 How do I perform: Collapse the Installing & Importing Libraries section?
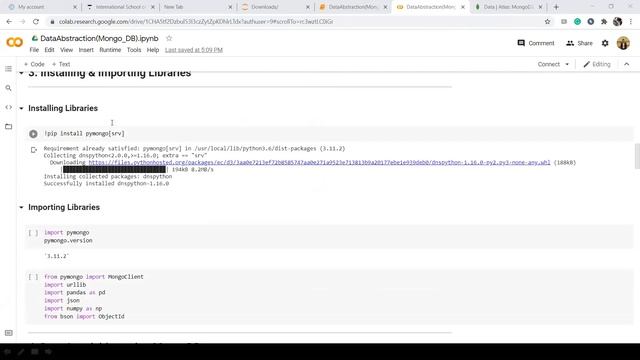click(x=21, y=73)
